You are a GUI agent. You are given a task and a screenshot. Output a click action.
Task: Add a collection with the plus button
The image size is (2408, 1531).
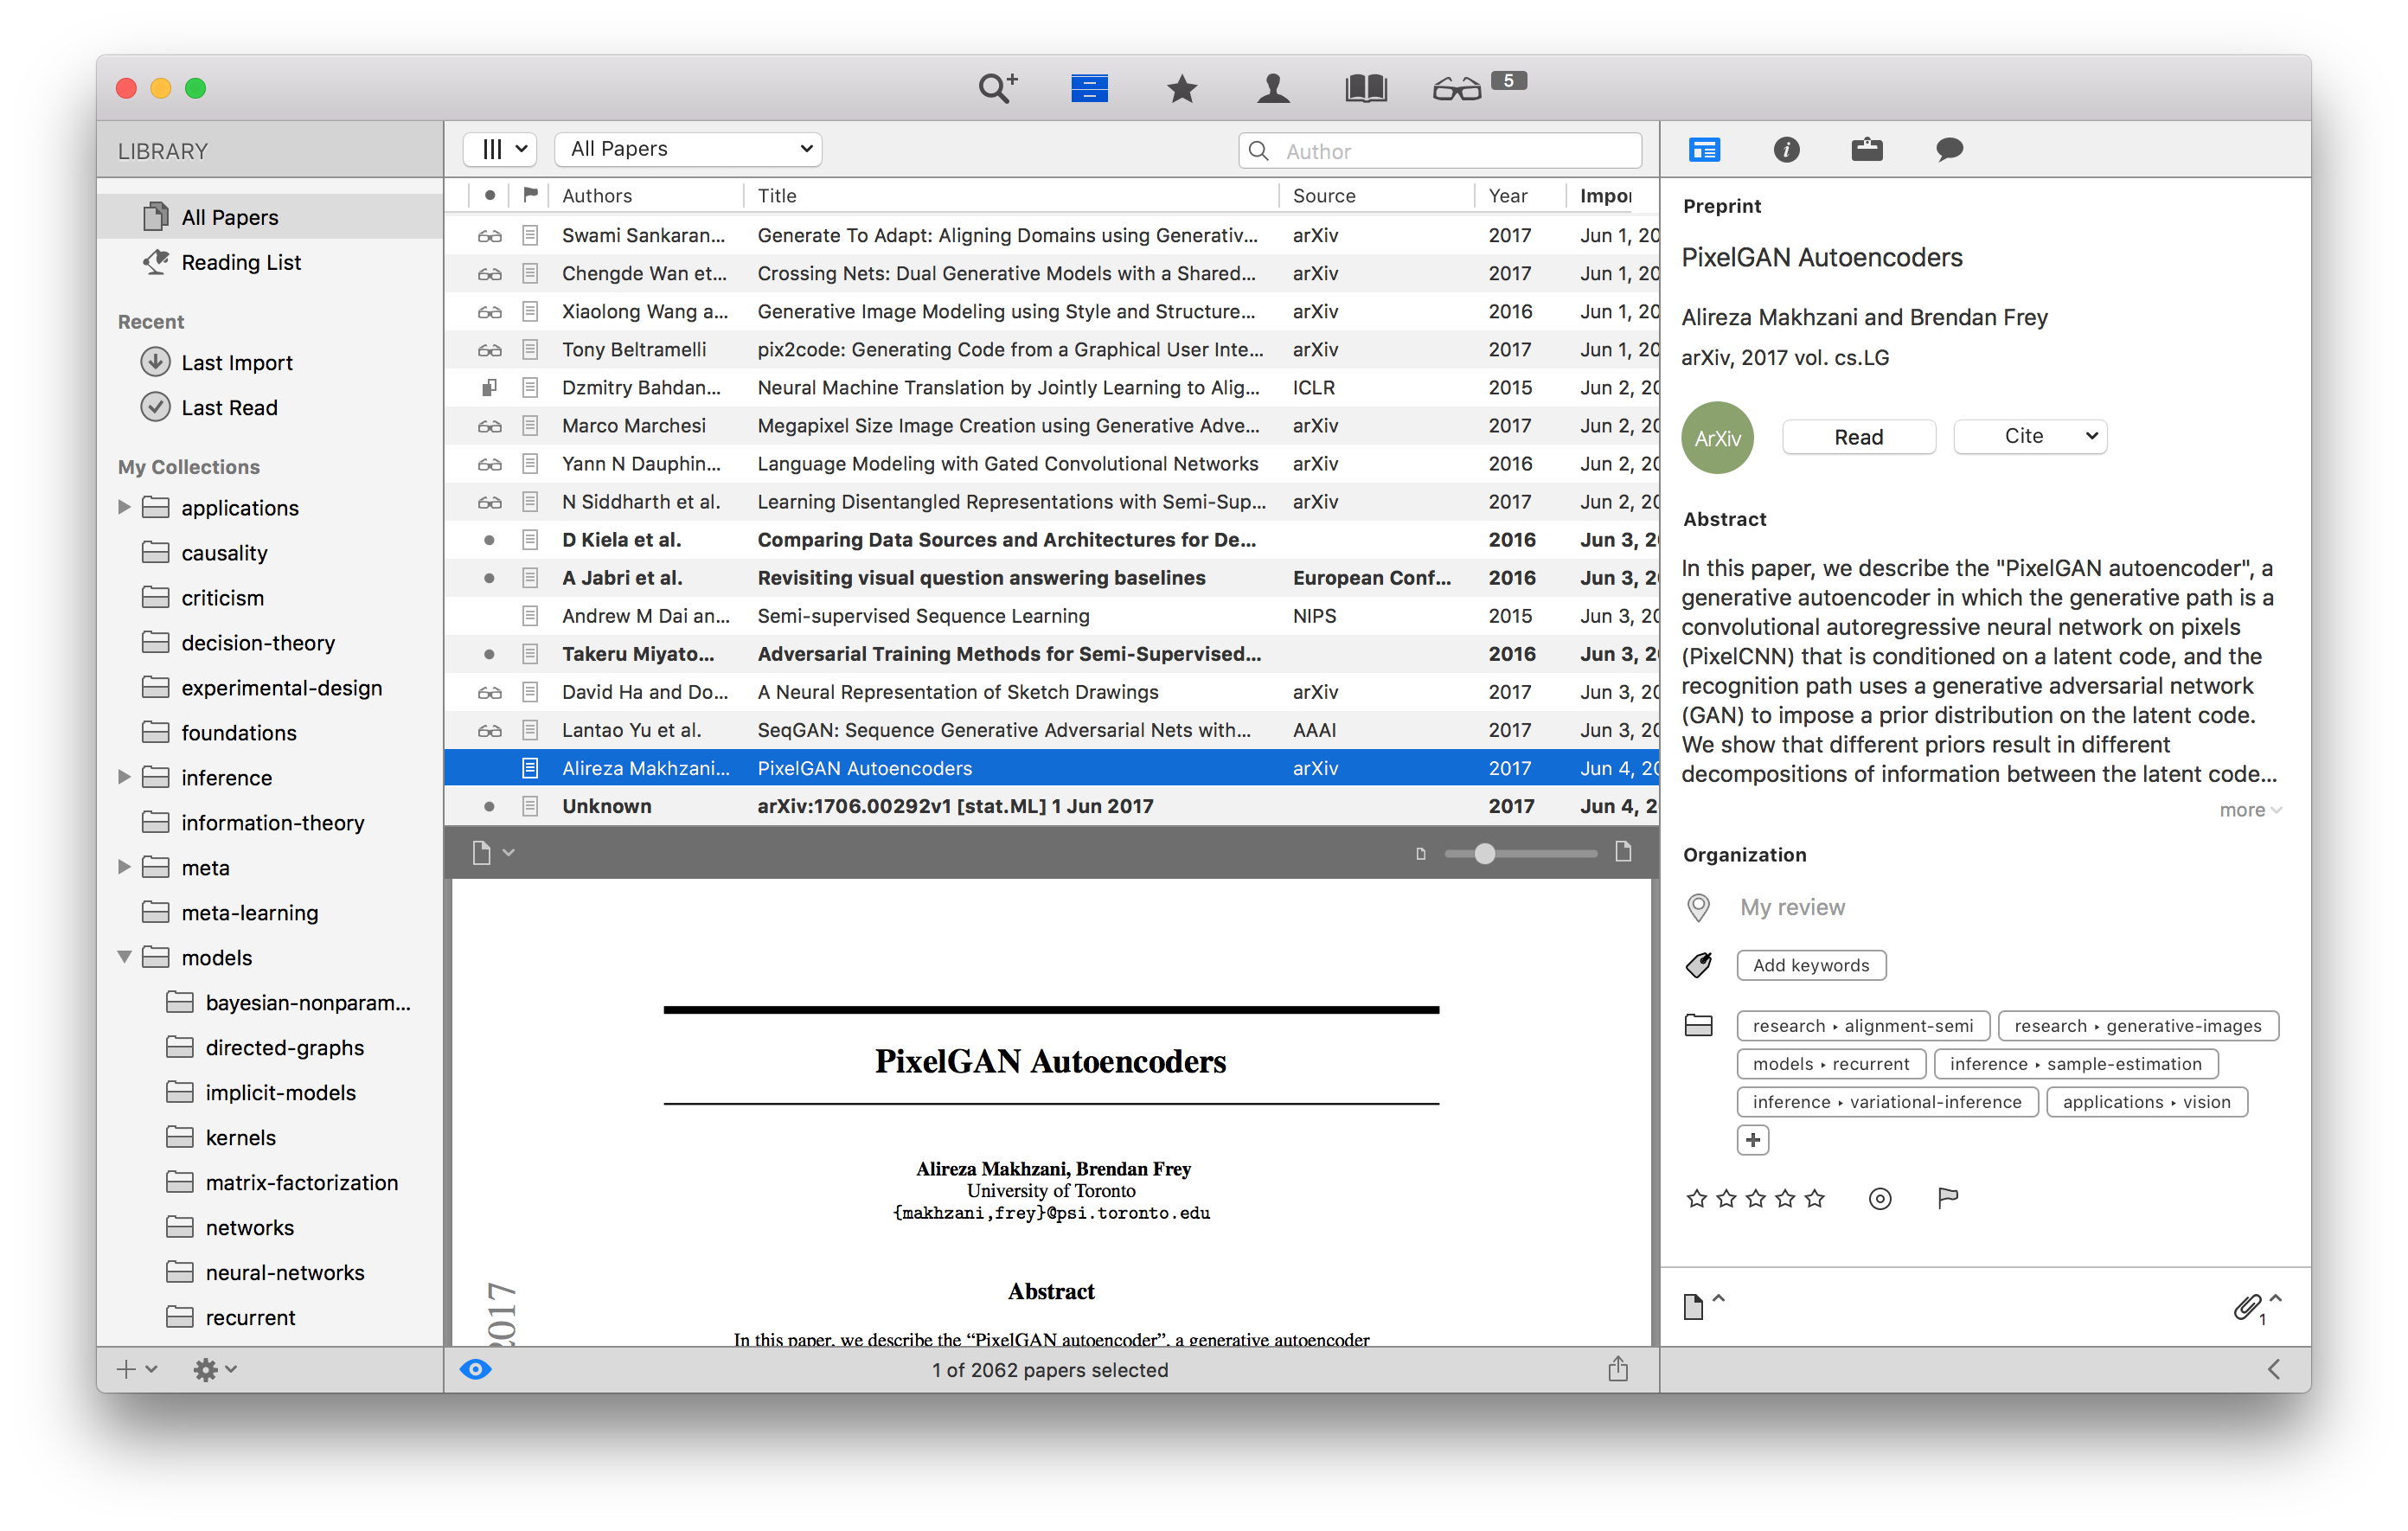(1753, 1140)
